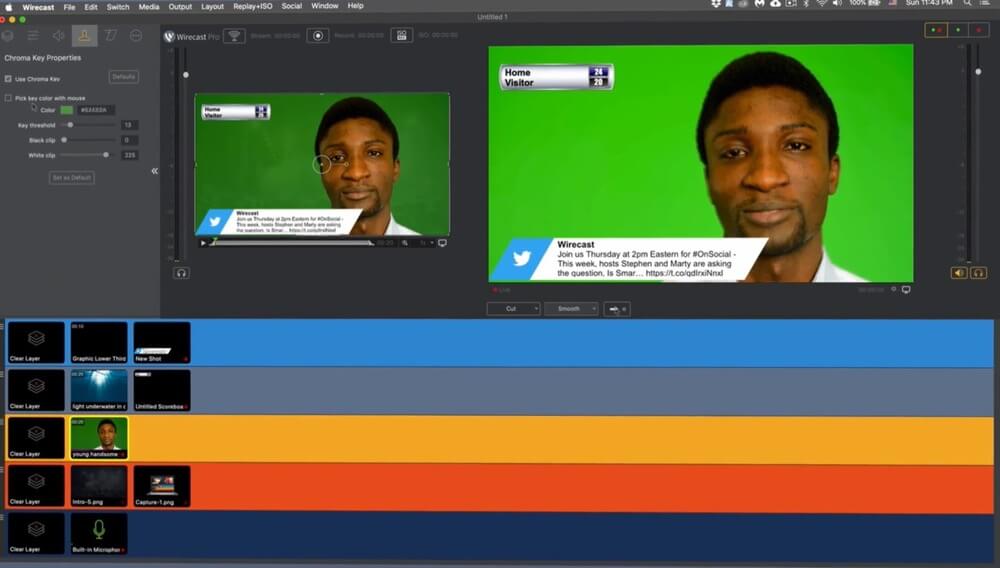Open the Switch menu

[118, 6]
